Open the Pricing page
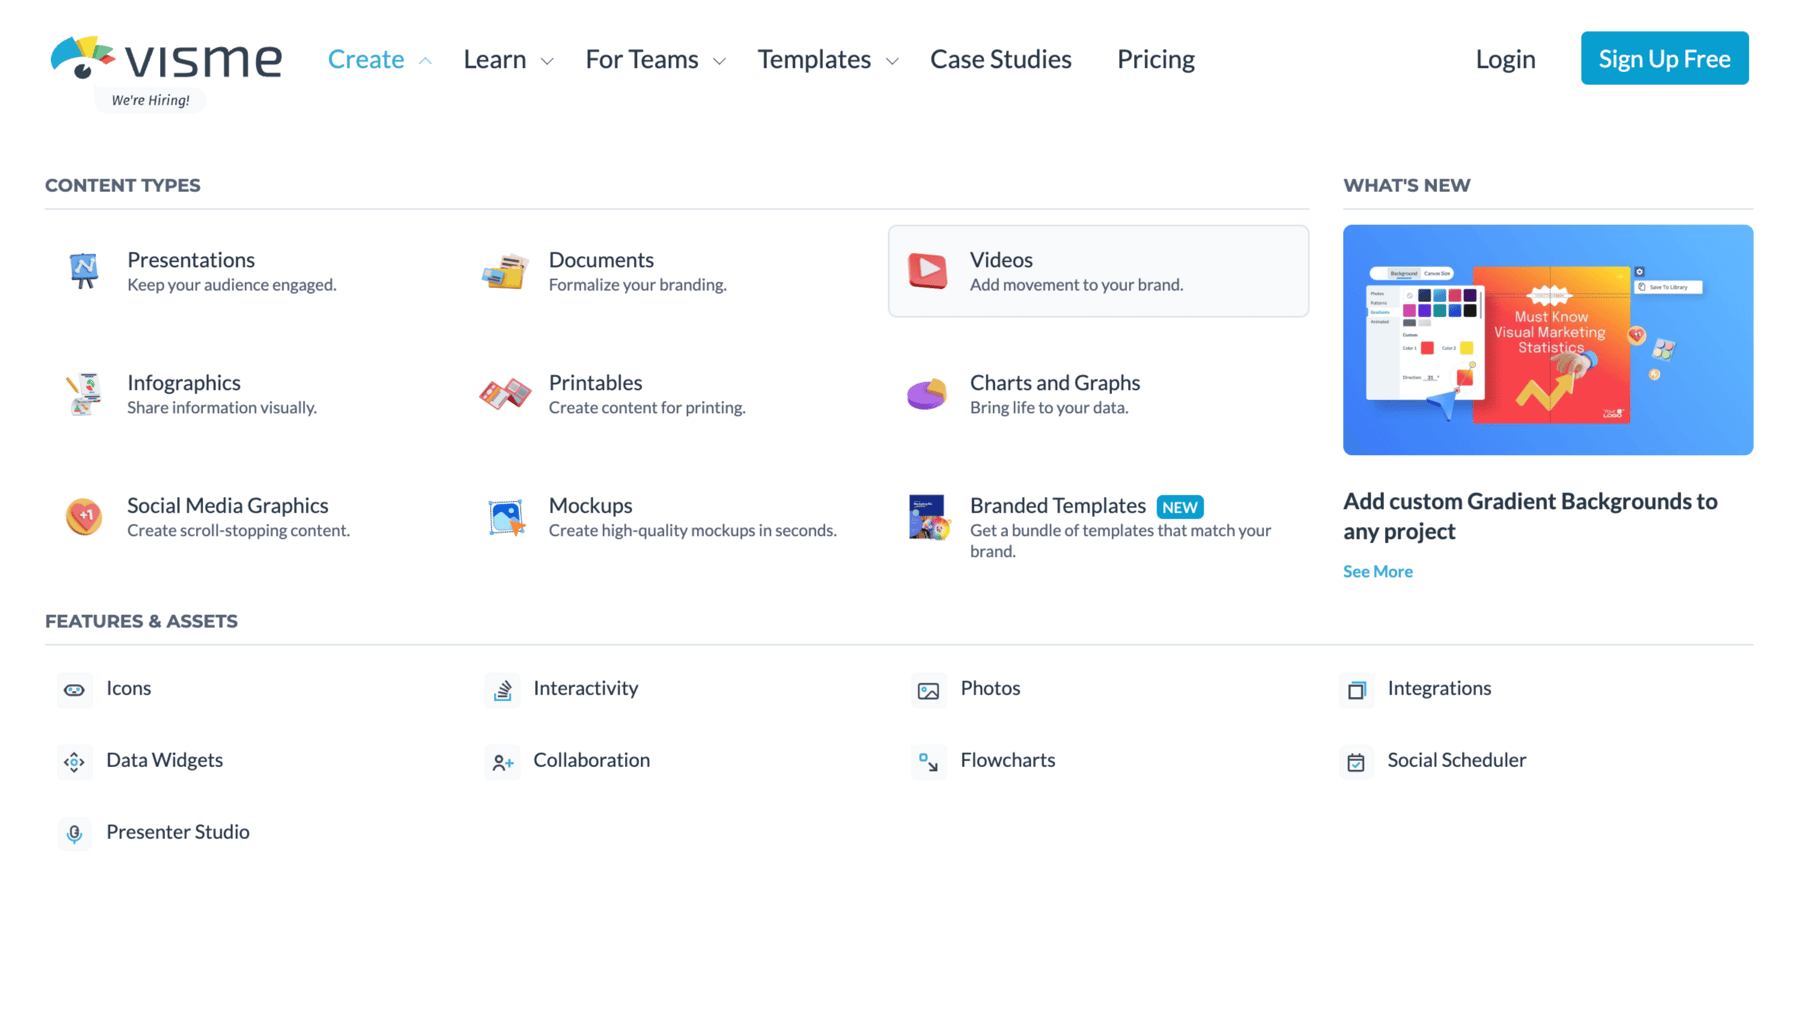Image resolution: width=1800 pixels, height=1014 pixels. [x=1156, y=59]
